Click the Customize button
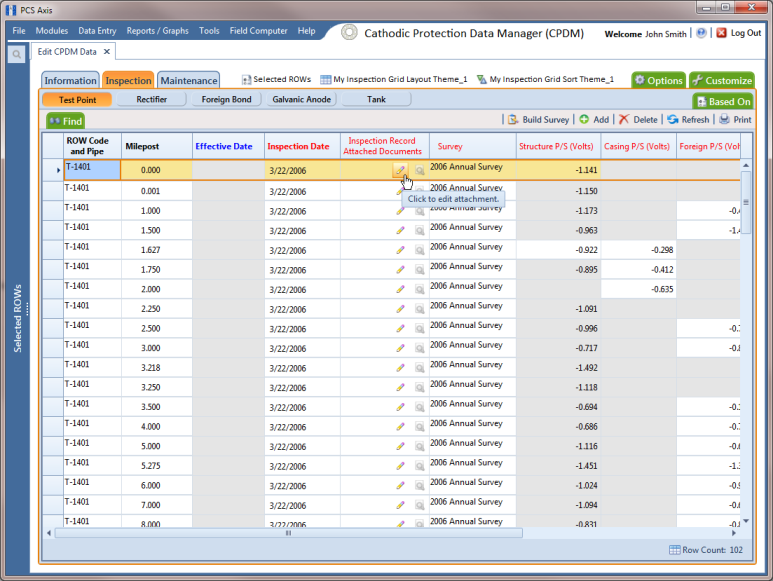 click(722, 80)
